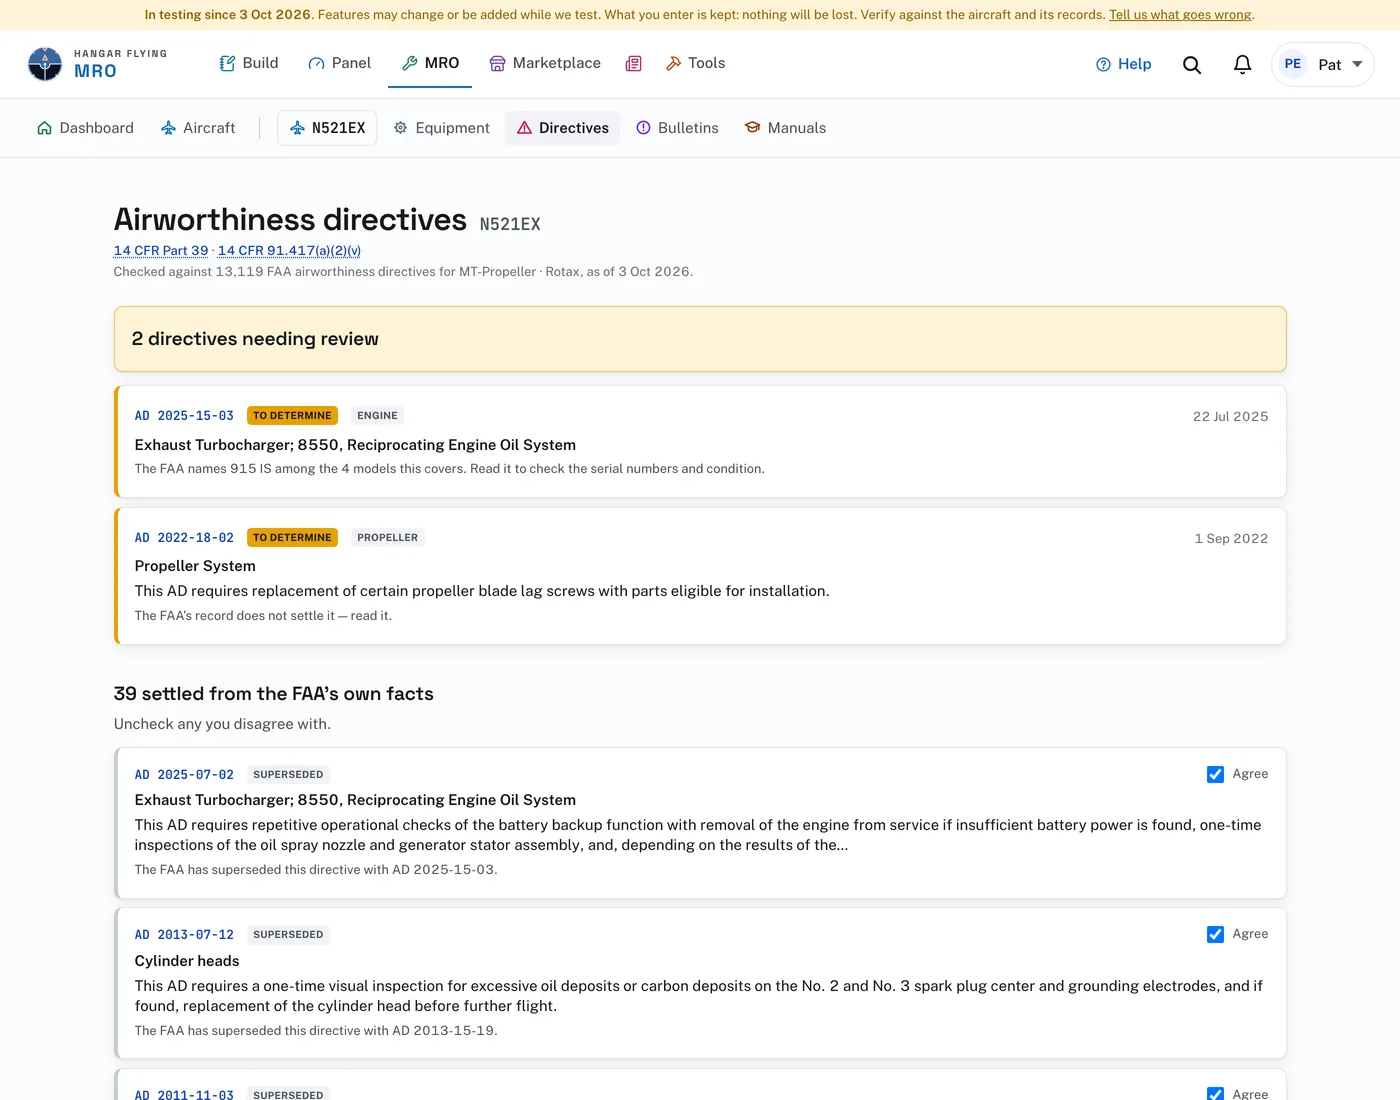Go to the Dashboard tab
The image size is (1400, 1100).
coord(85,128)
